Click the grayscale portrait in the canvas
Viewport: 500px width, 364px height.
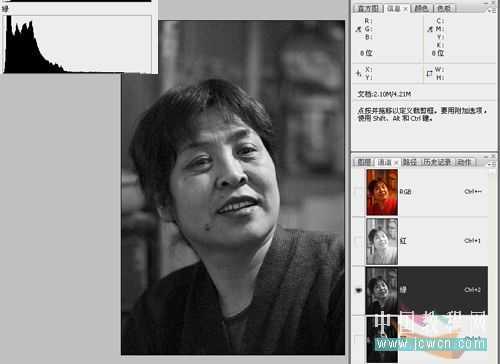[x=233, y=188]
